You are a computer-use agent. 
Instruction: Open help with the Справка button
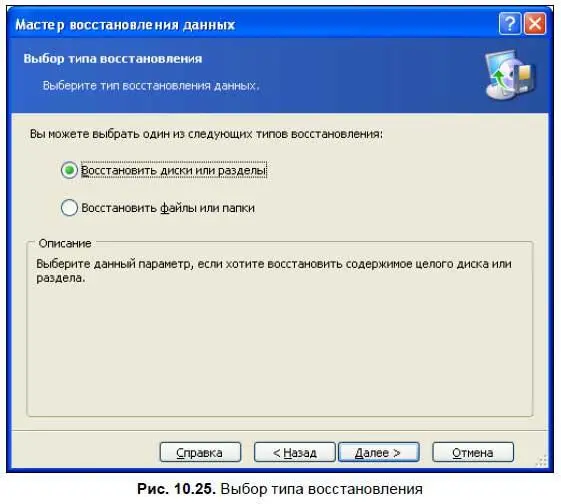coord(200,452)
